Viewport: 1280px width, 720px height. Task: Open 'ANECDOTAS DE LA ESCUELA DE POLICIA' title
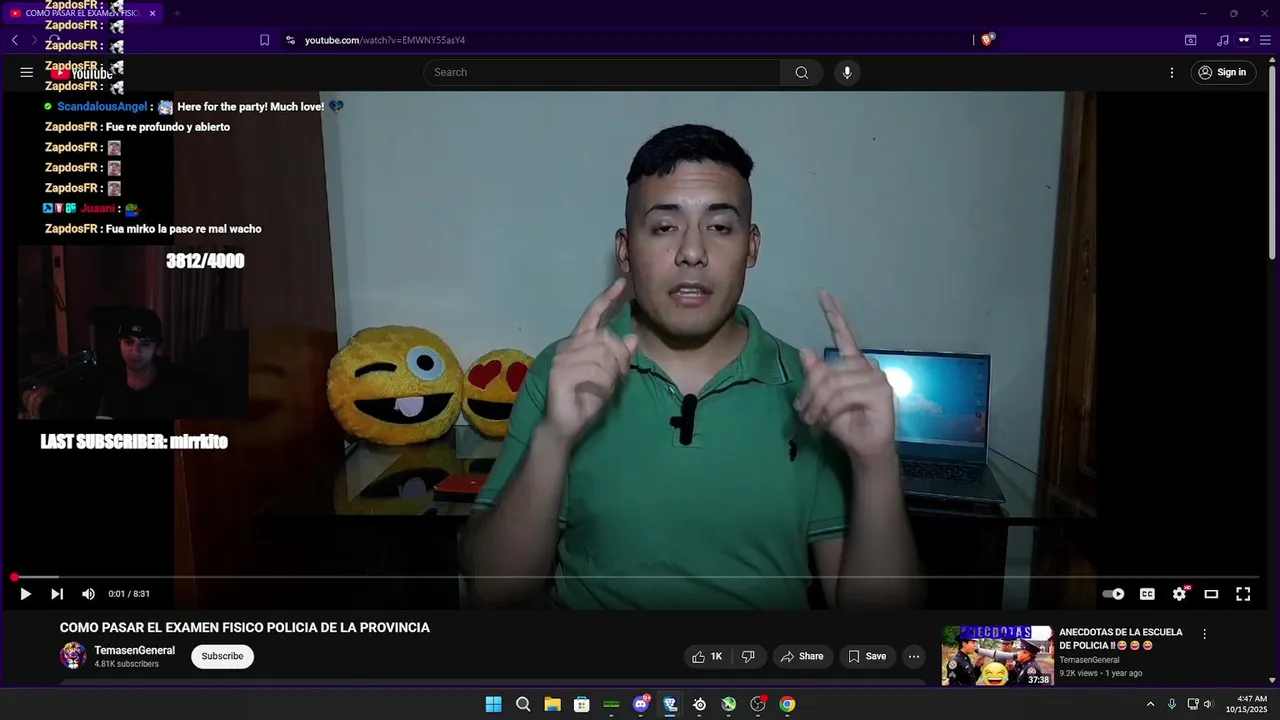pos(1121,639)
